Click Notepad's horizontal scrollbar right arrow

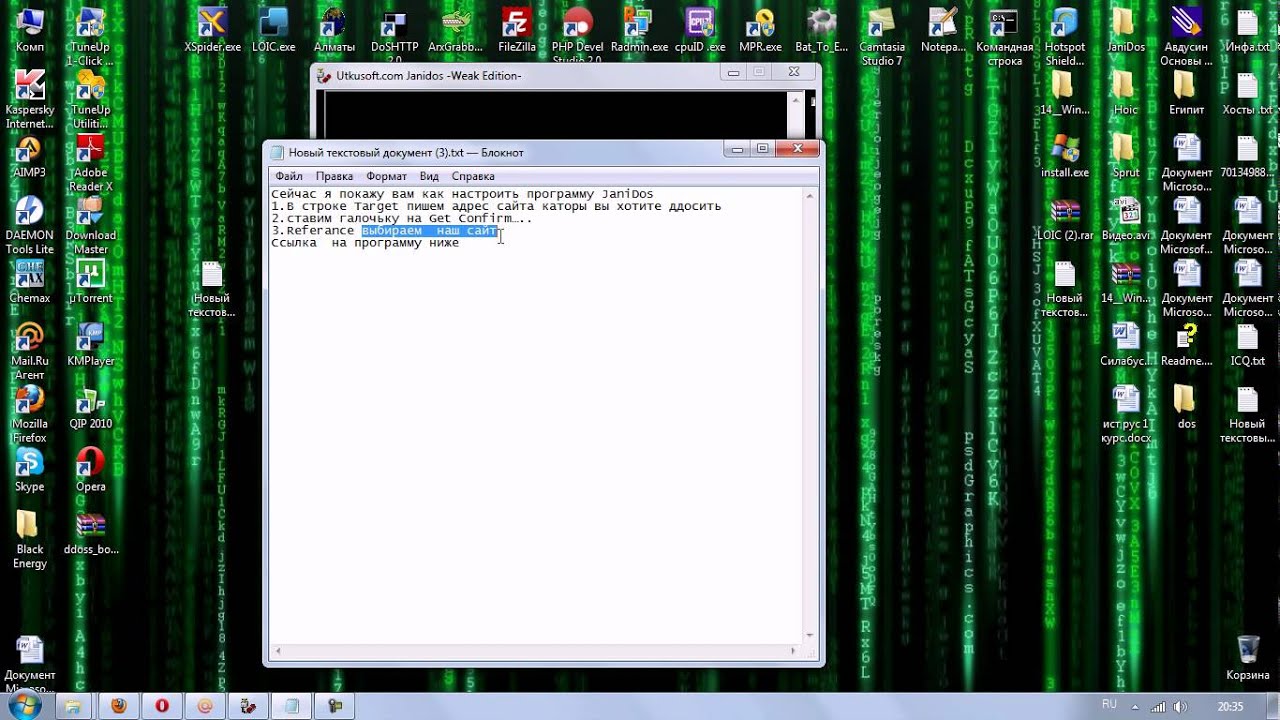[794, 650]
